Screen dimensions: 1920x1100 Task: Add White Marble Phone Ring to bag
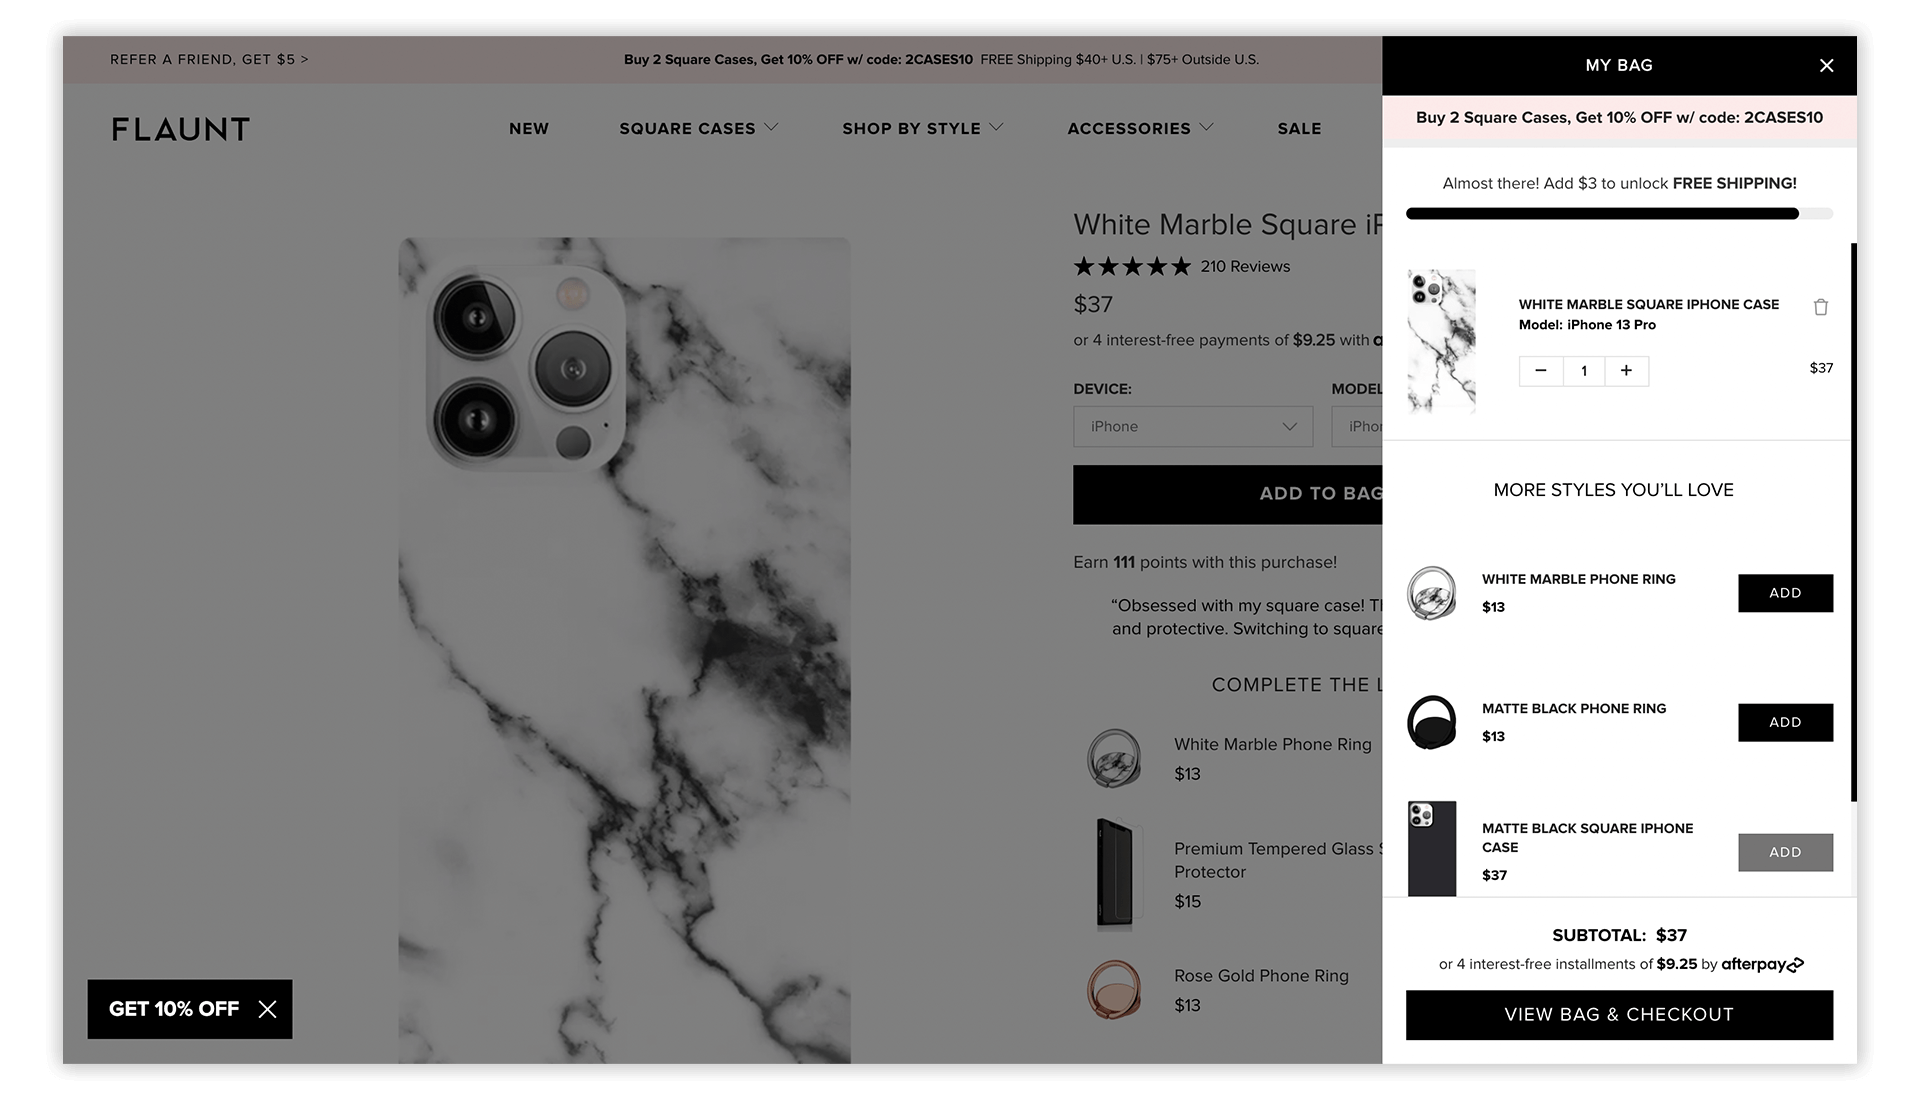click(1784, 593)
